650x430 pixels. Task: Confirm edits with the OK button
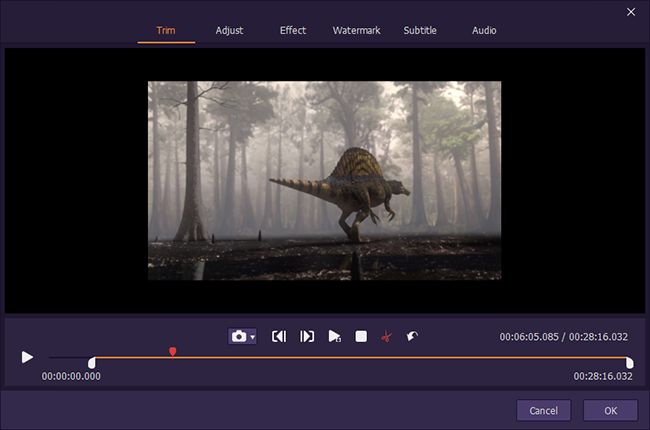tap(610, 411)
